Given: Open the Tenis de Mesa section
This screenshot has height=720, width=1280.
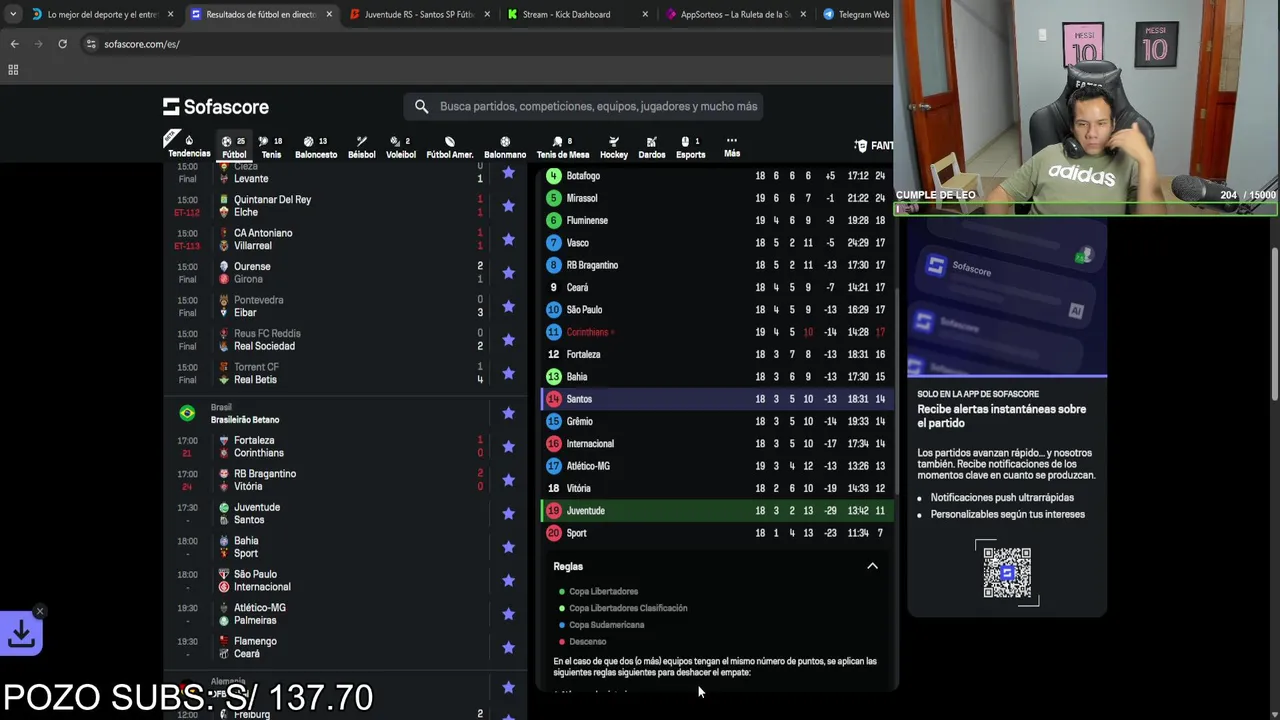Looking at the screenshot, I should click(x=563, y=147).
